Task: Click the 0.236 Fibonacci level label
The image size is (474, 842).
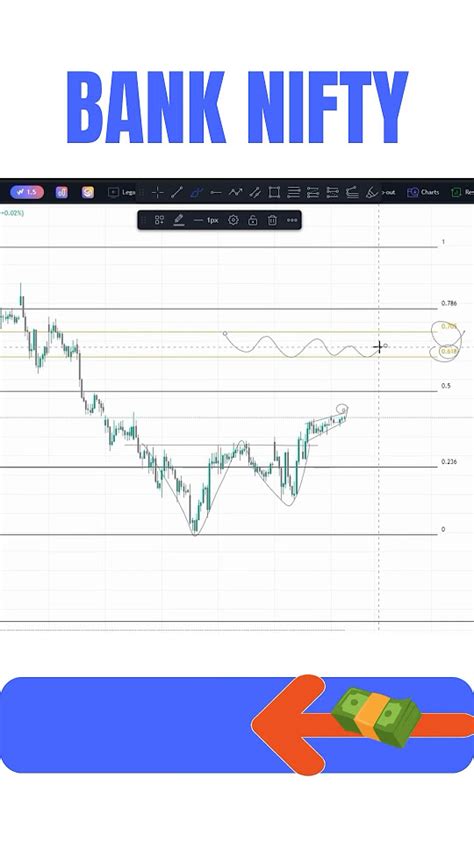Action: click(x=449, y=462)
